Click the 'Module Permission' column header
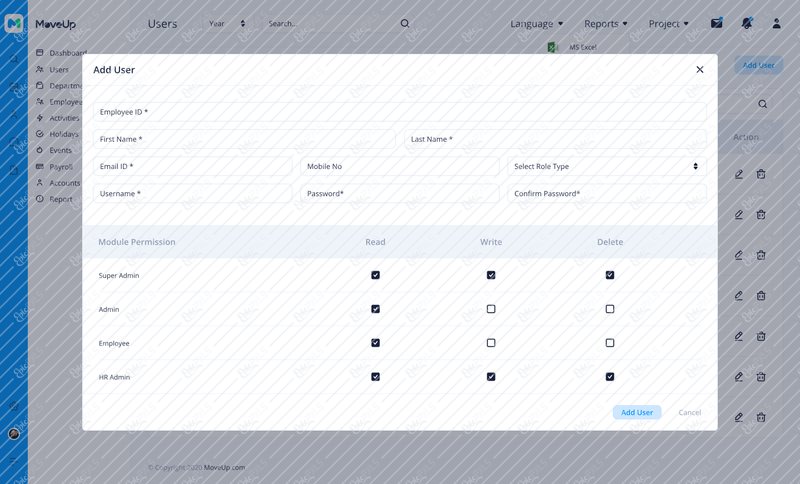 pos(137,242)
